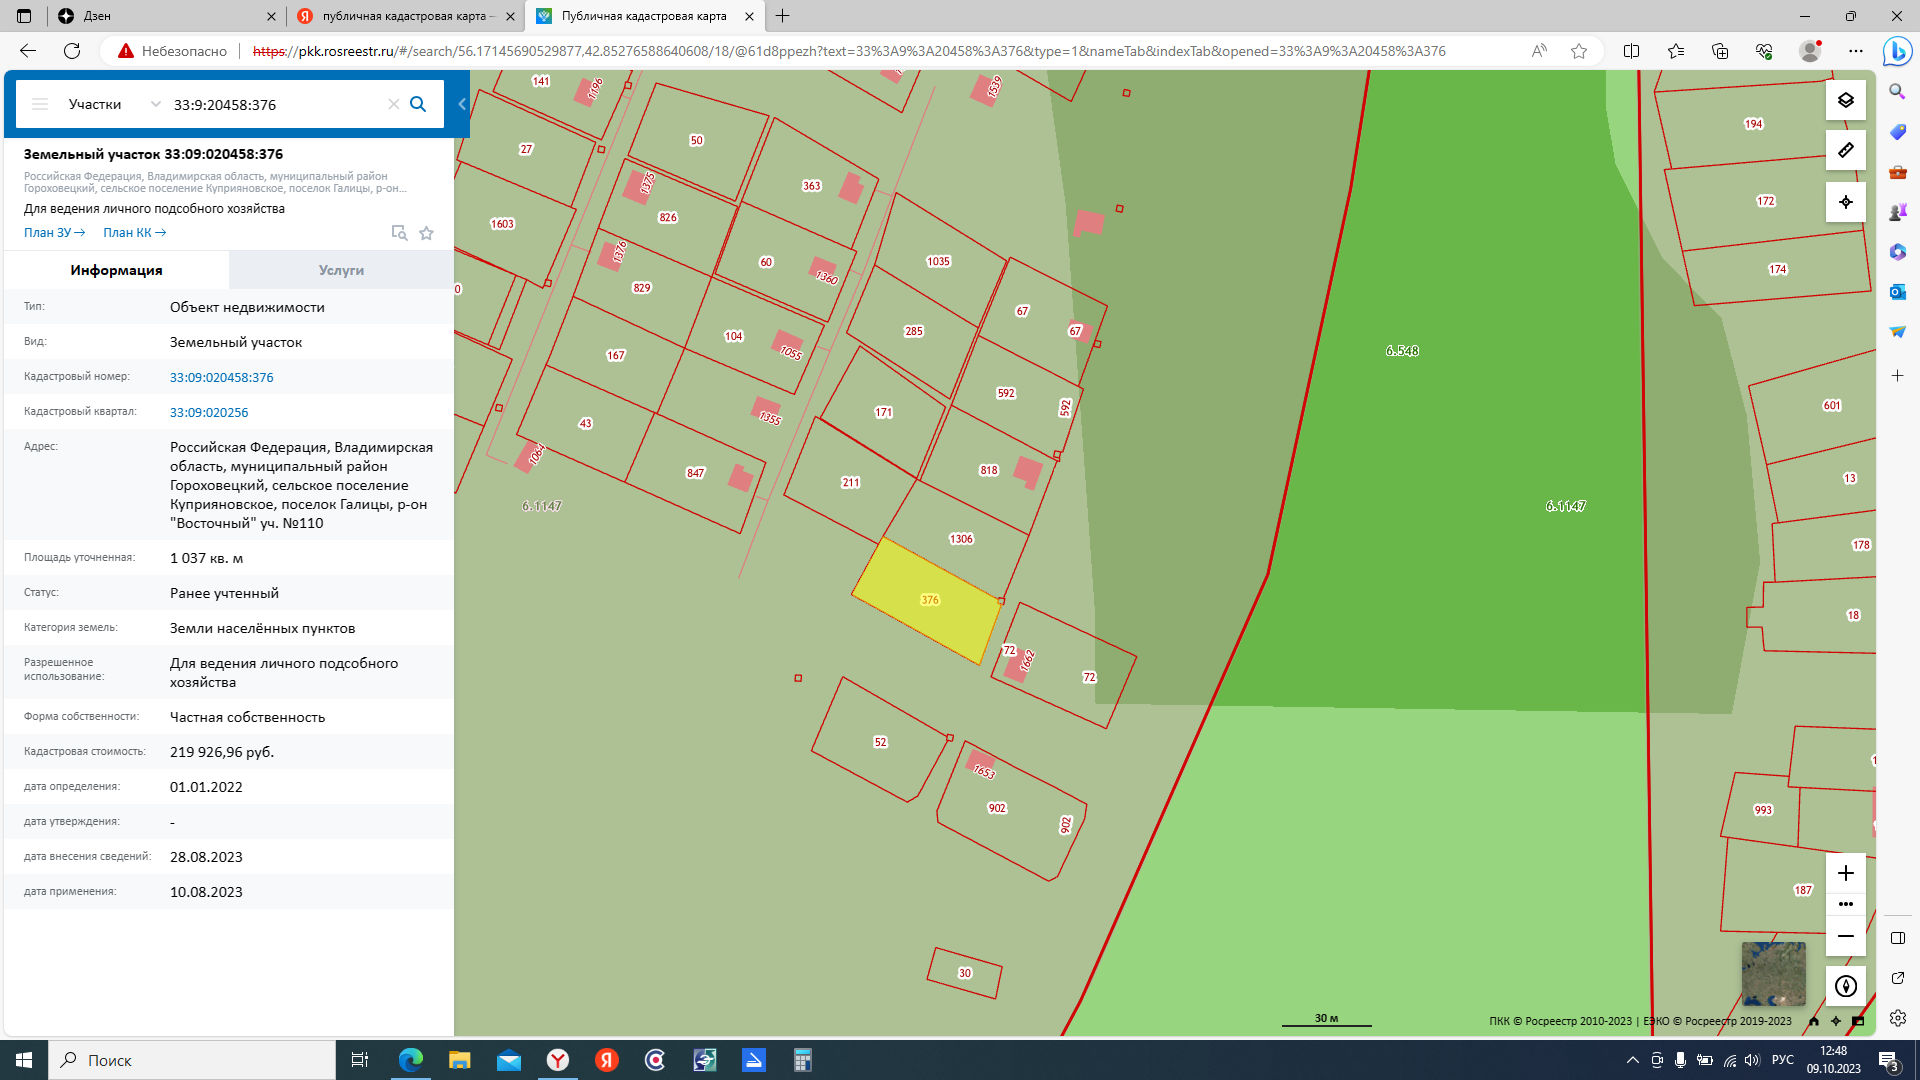
Task: Click the locate-me crosshair button
Action: 1845,202
